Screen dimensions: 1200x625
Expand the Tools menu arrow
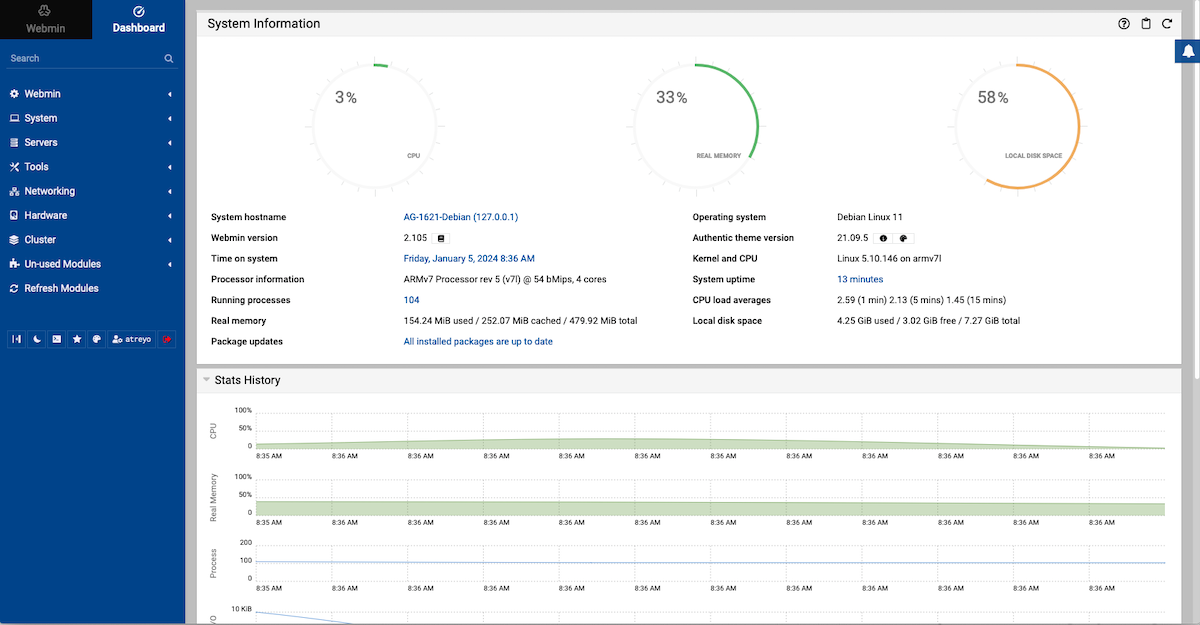[x=170, y=167]
